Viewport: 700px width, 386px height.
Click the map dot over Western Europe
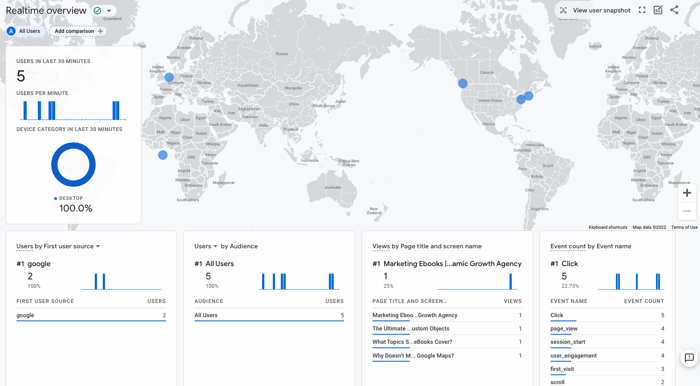pyautogui.click(x=169, y=77)
